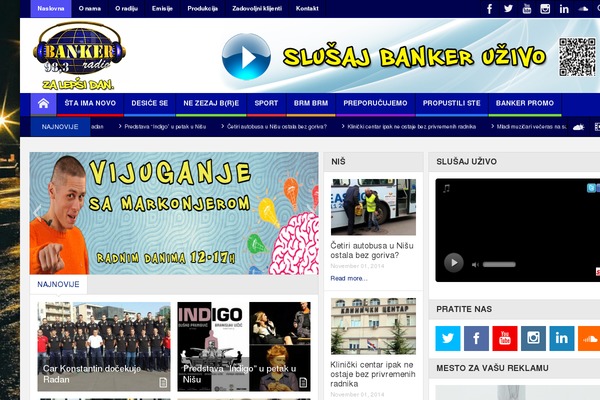This screenshot has width=600, height=400.
Task: Open the PREPORUČUJEMO section
Action: tap(375, 103)
